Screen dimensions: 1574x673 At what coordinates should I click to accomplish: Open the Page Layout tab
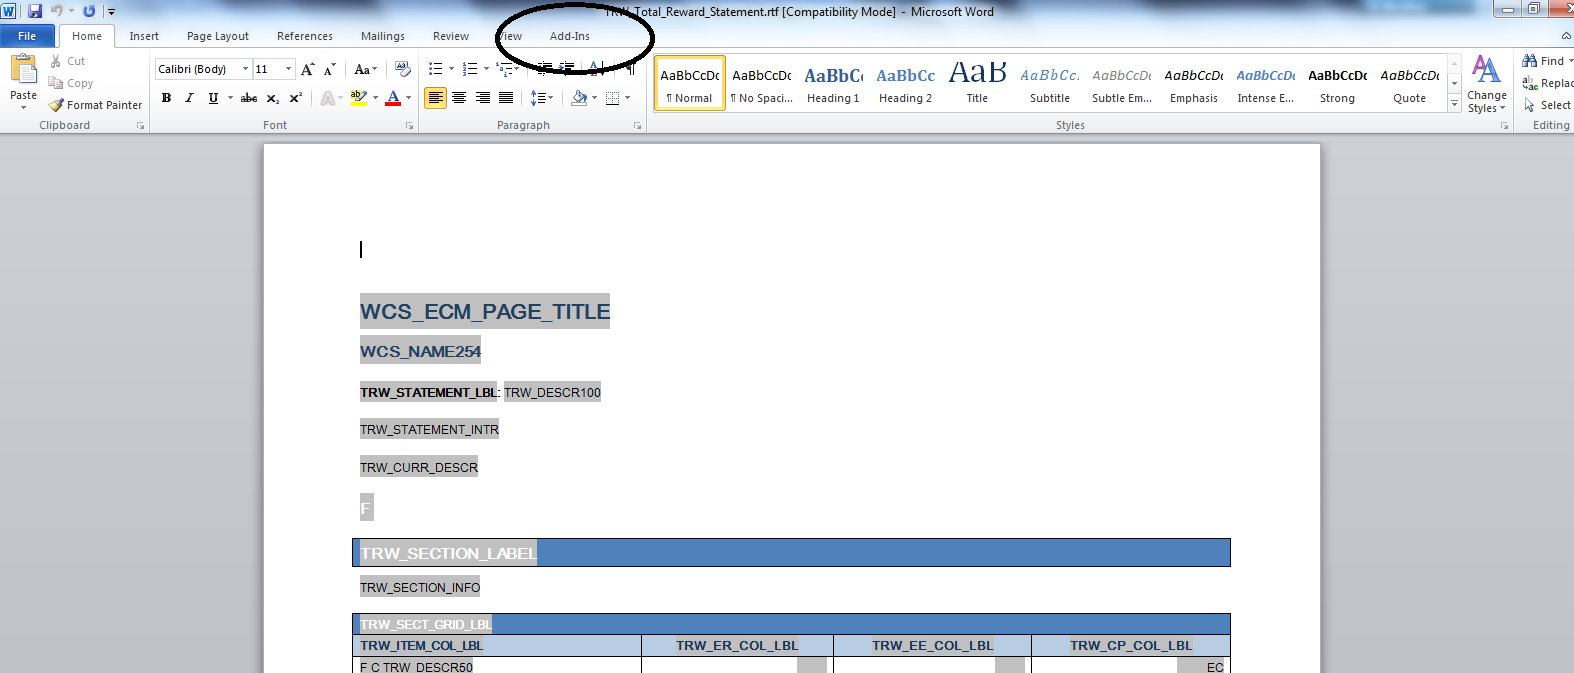[x=217, y=36]
